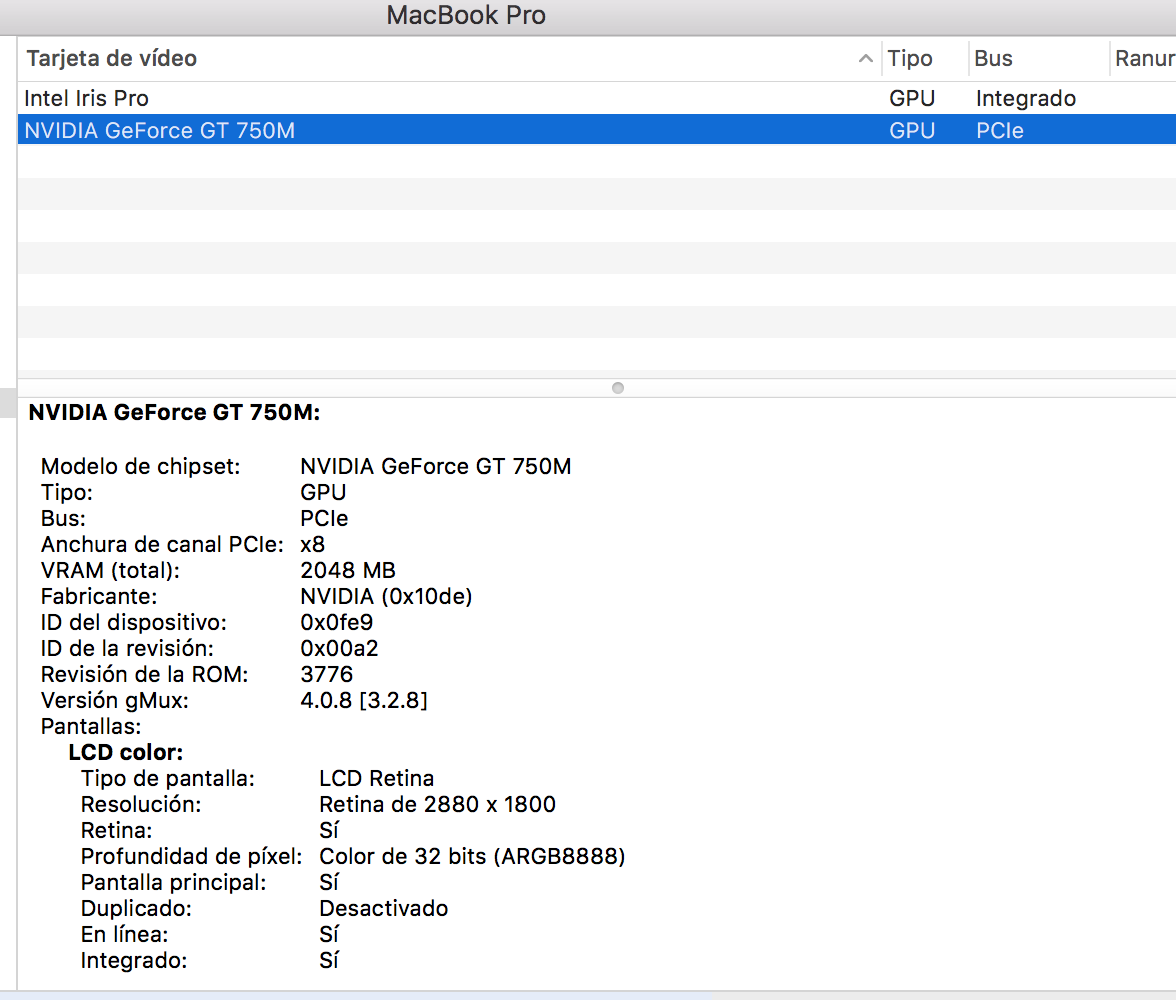Click the Duplicado: label

[136, 908]
